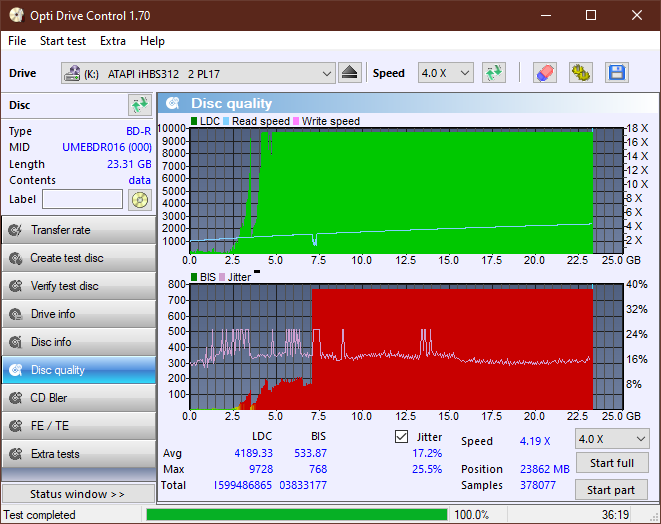This screenshot has width=661, height=524.
Task: Click the Samples value 378077
Action: tap(537, 485)
